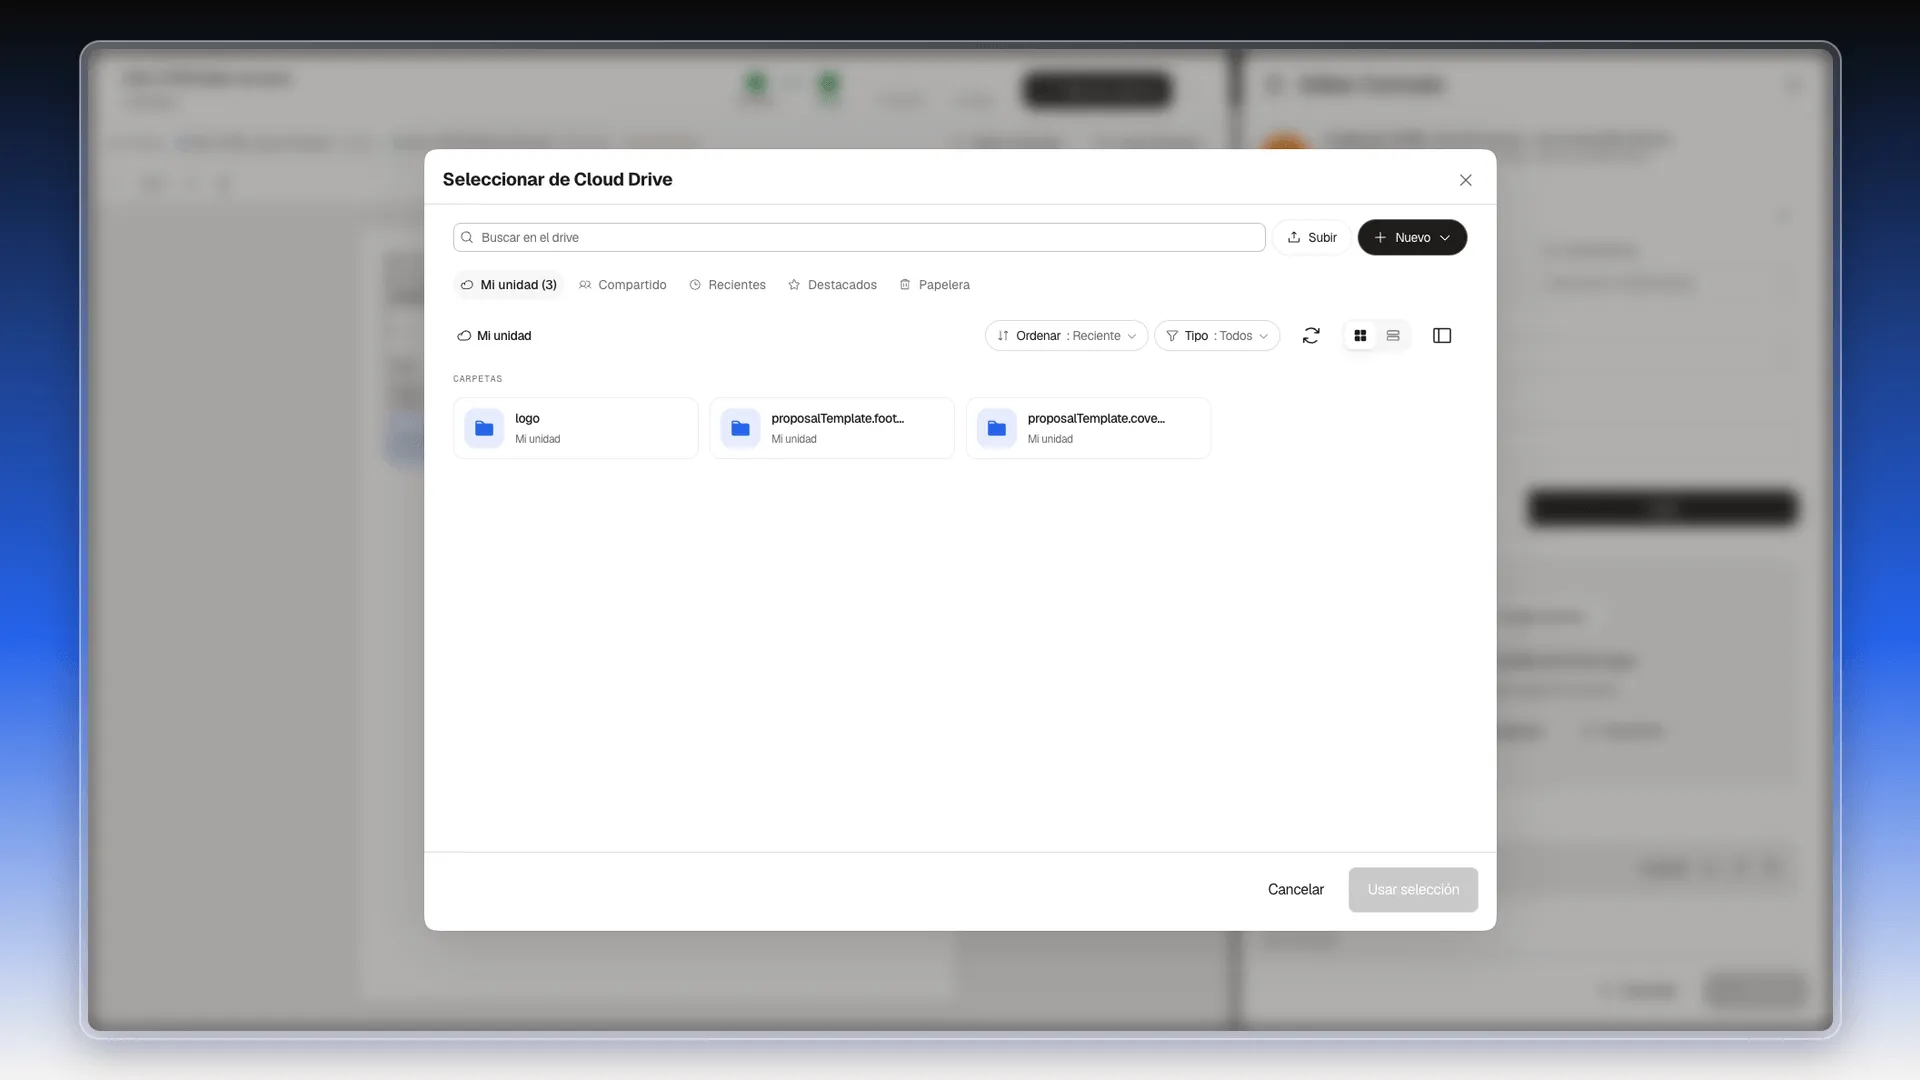Open the logo folder
The width and height of the screenshot is (1920, 1080).
[x=575, y=428]
